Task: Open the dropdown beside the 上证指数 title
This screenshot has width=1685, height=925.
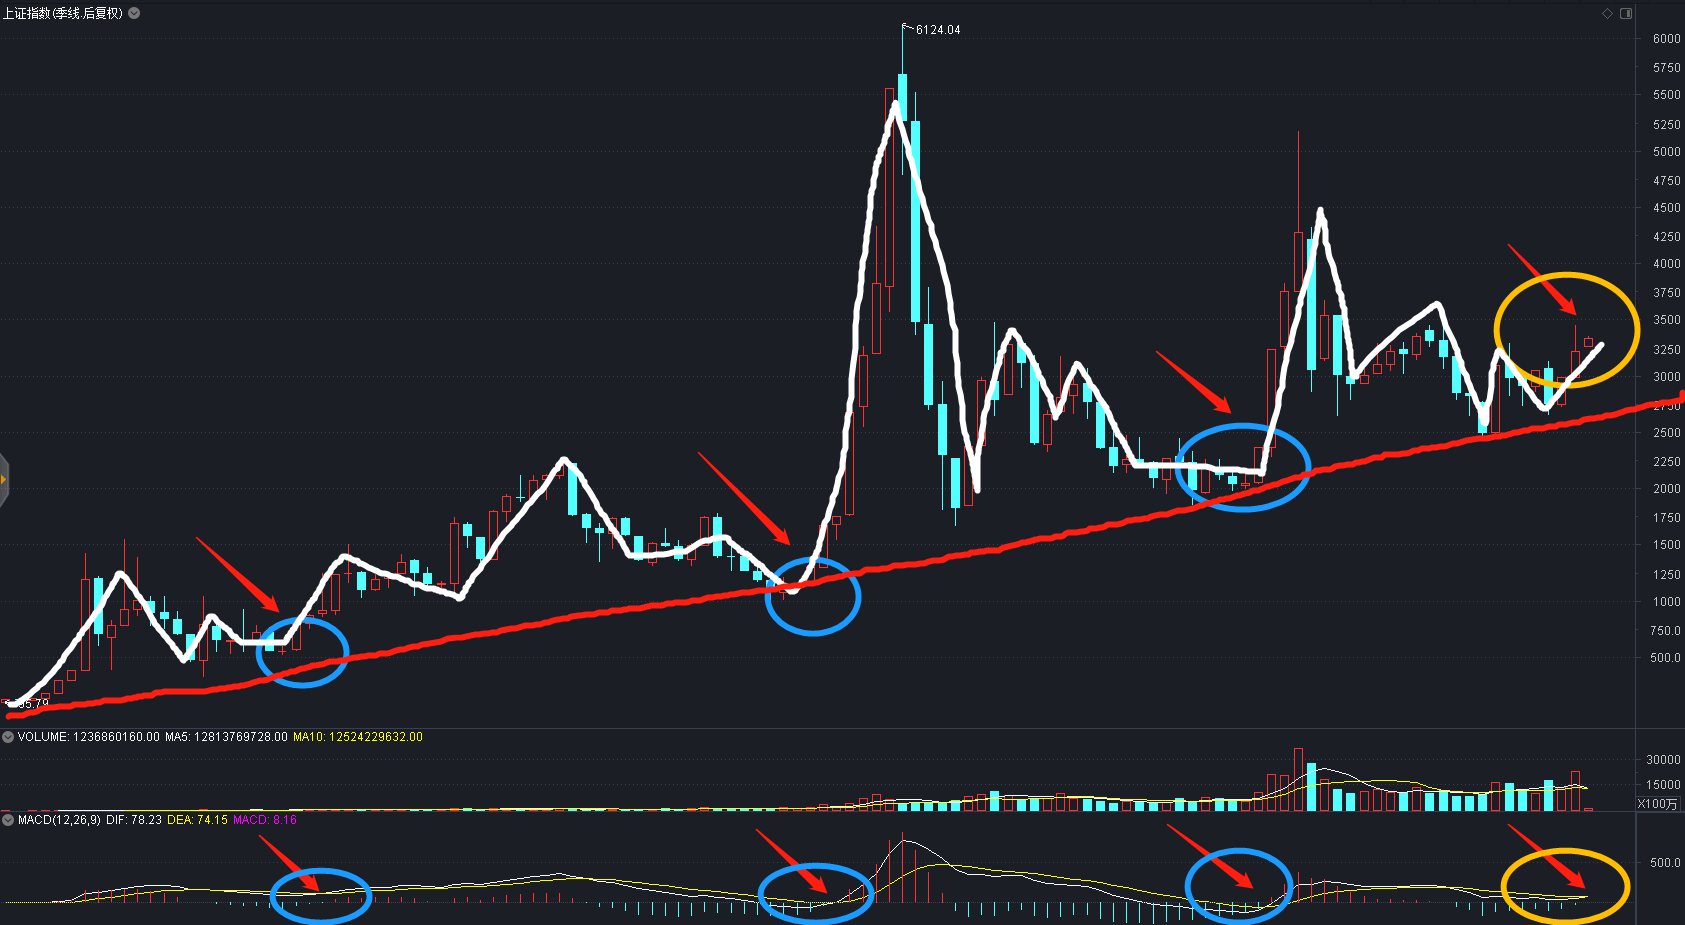Action: pyautogui.click(x=134, y=13)
